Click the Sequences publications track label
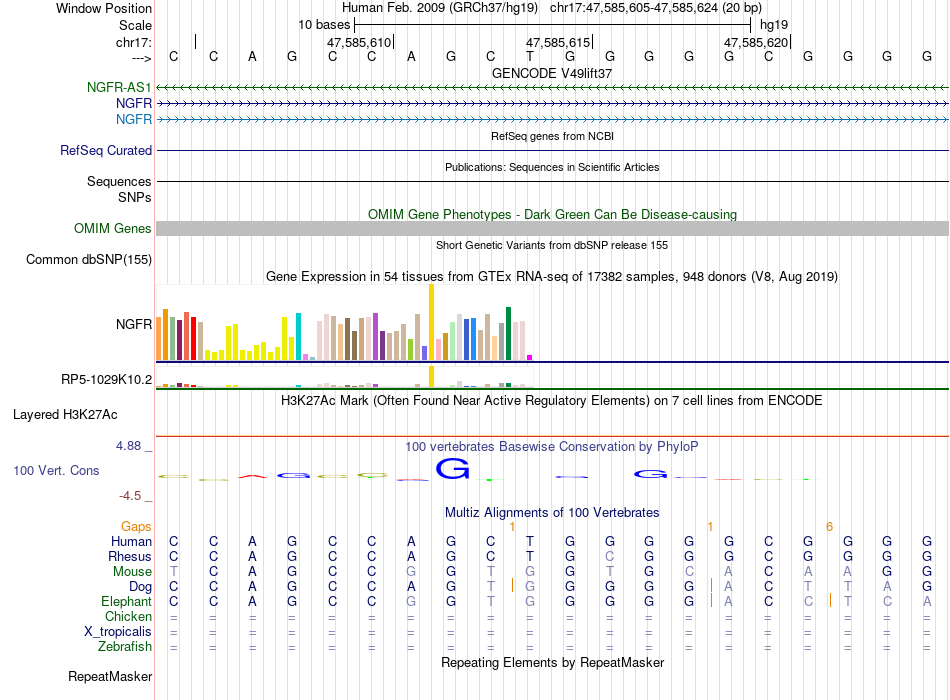The width and height of the screenshot is (950, 700). tap(119, 181)
